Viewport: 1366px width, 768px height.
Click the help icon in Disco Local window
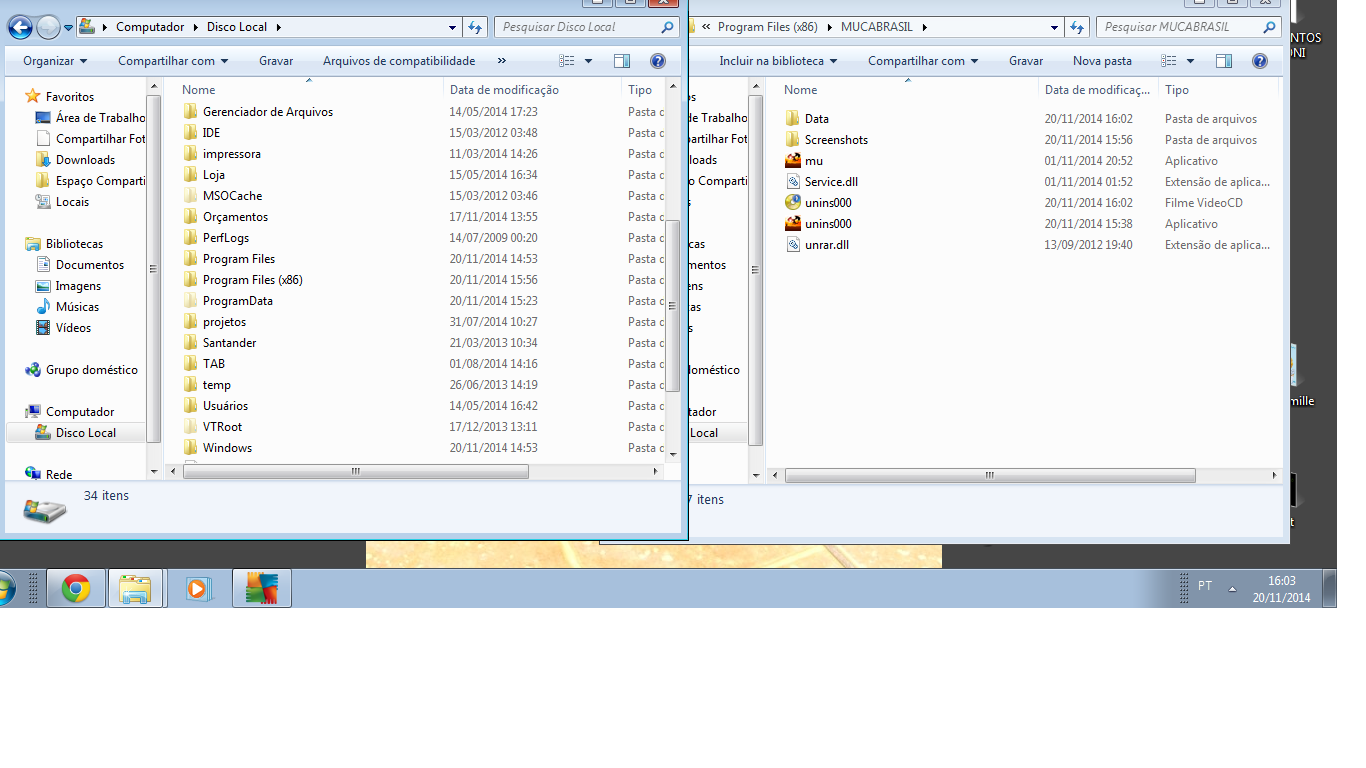pos(657,61)
